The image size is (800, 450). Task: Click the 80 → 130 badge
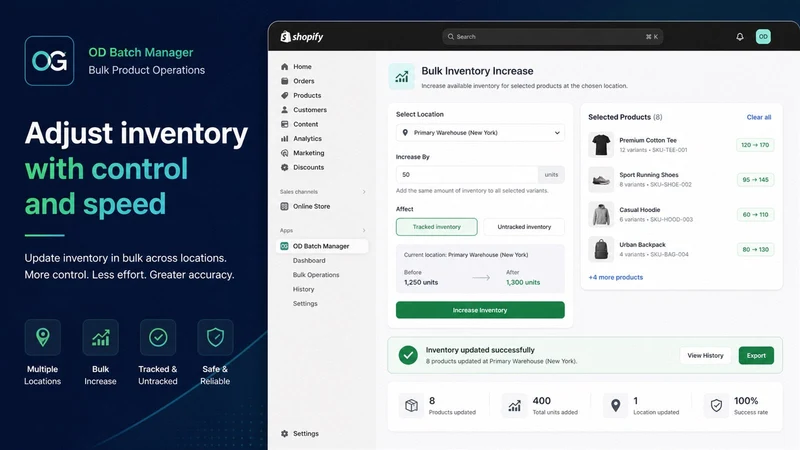click(755, 249)
